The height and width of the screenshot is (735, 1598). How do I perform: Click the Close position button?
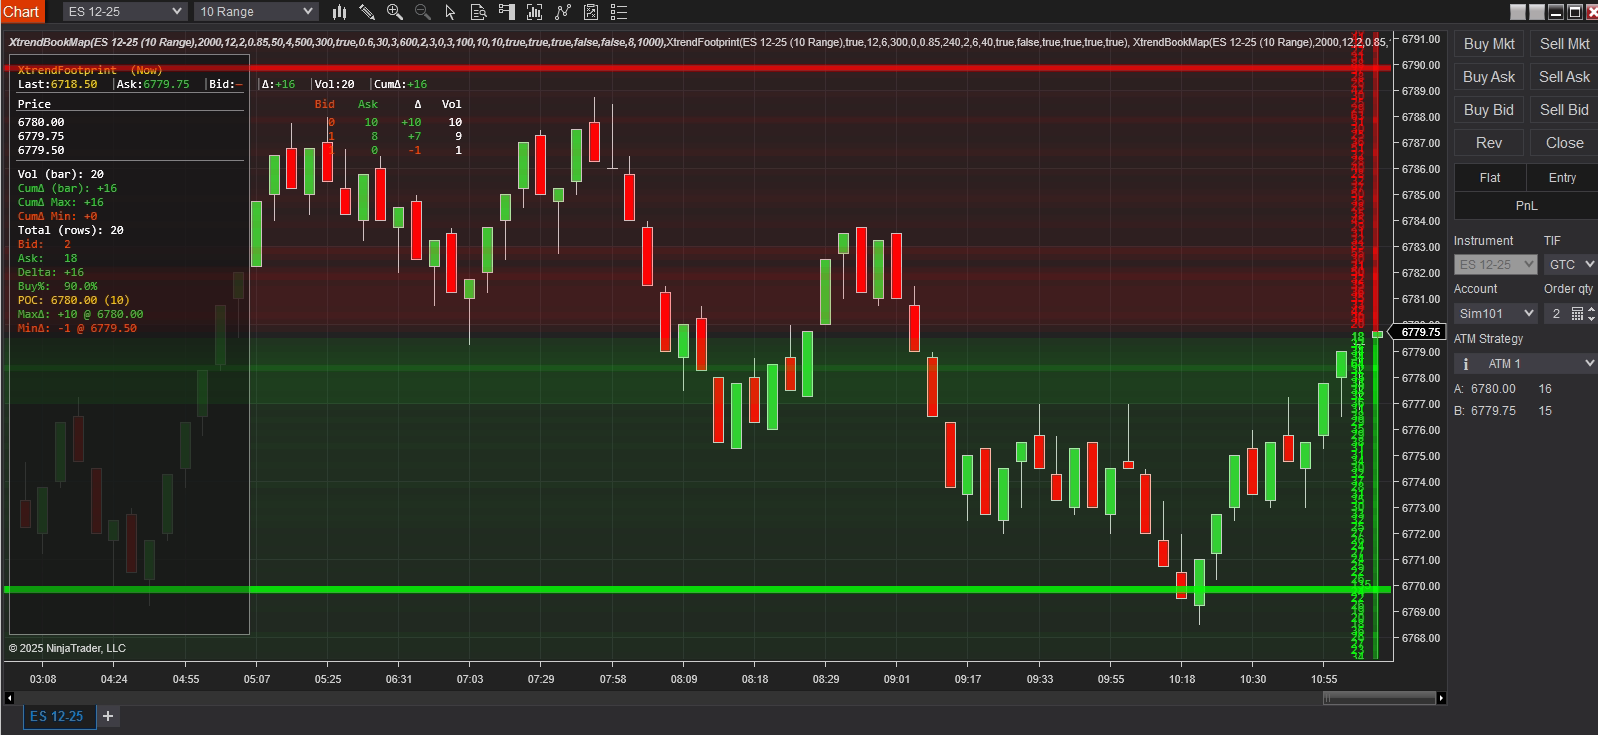point(1564,143)
